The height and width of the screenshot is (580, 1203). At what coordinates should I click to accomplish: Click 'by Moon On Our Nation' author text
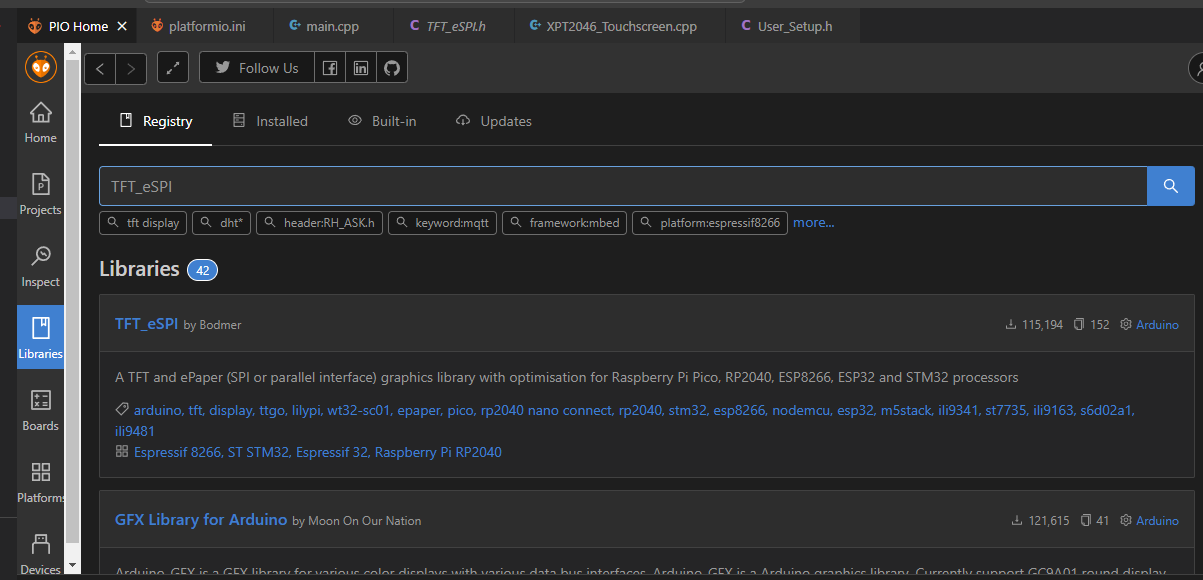click(357, 521)
